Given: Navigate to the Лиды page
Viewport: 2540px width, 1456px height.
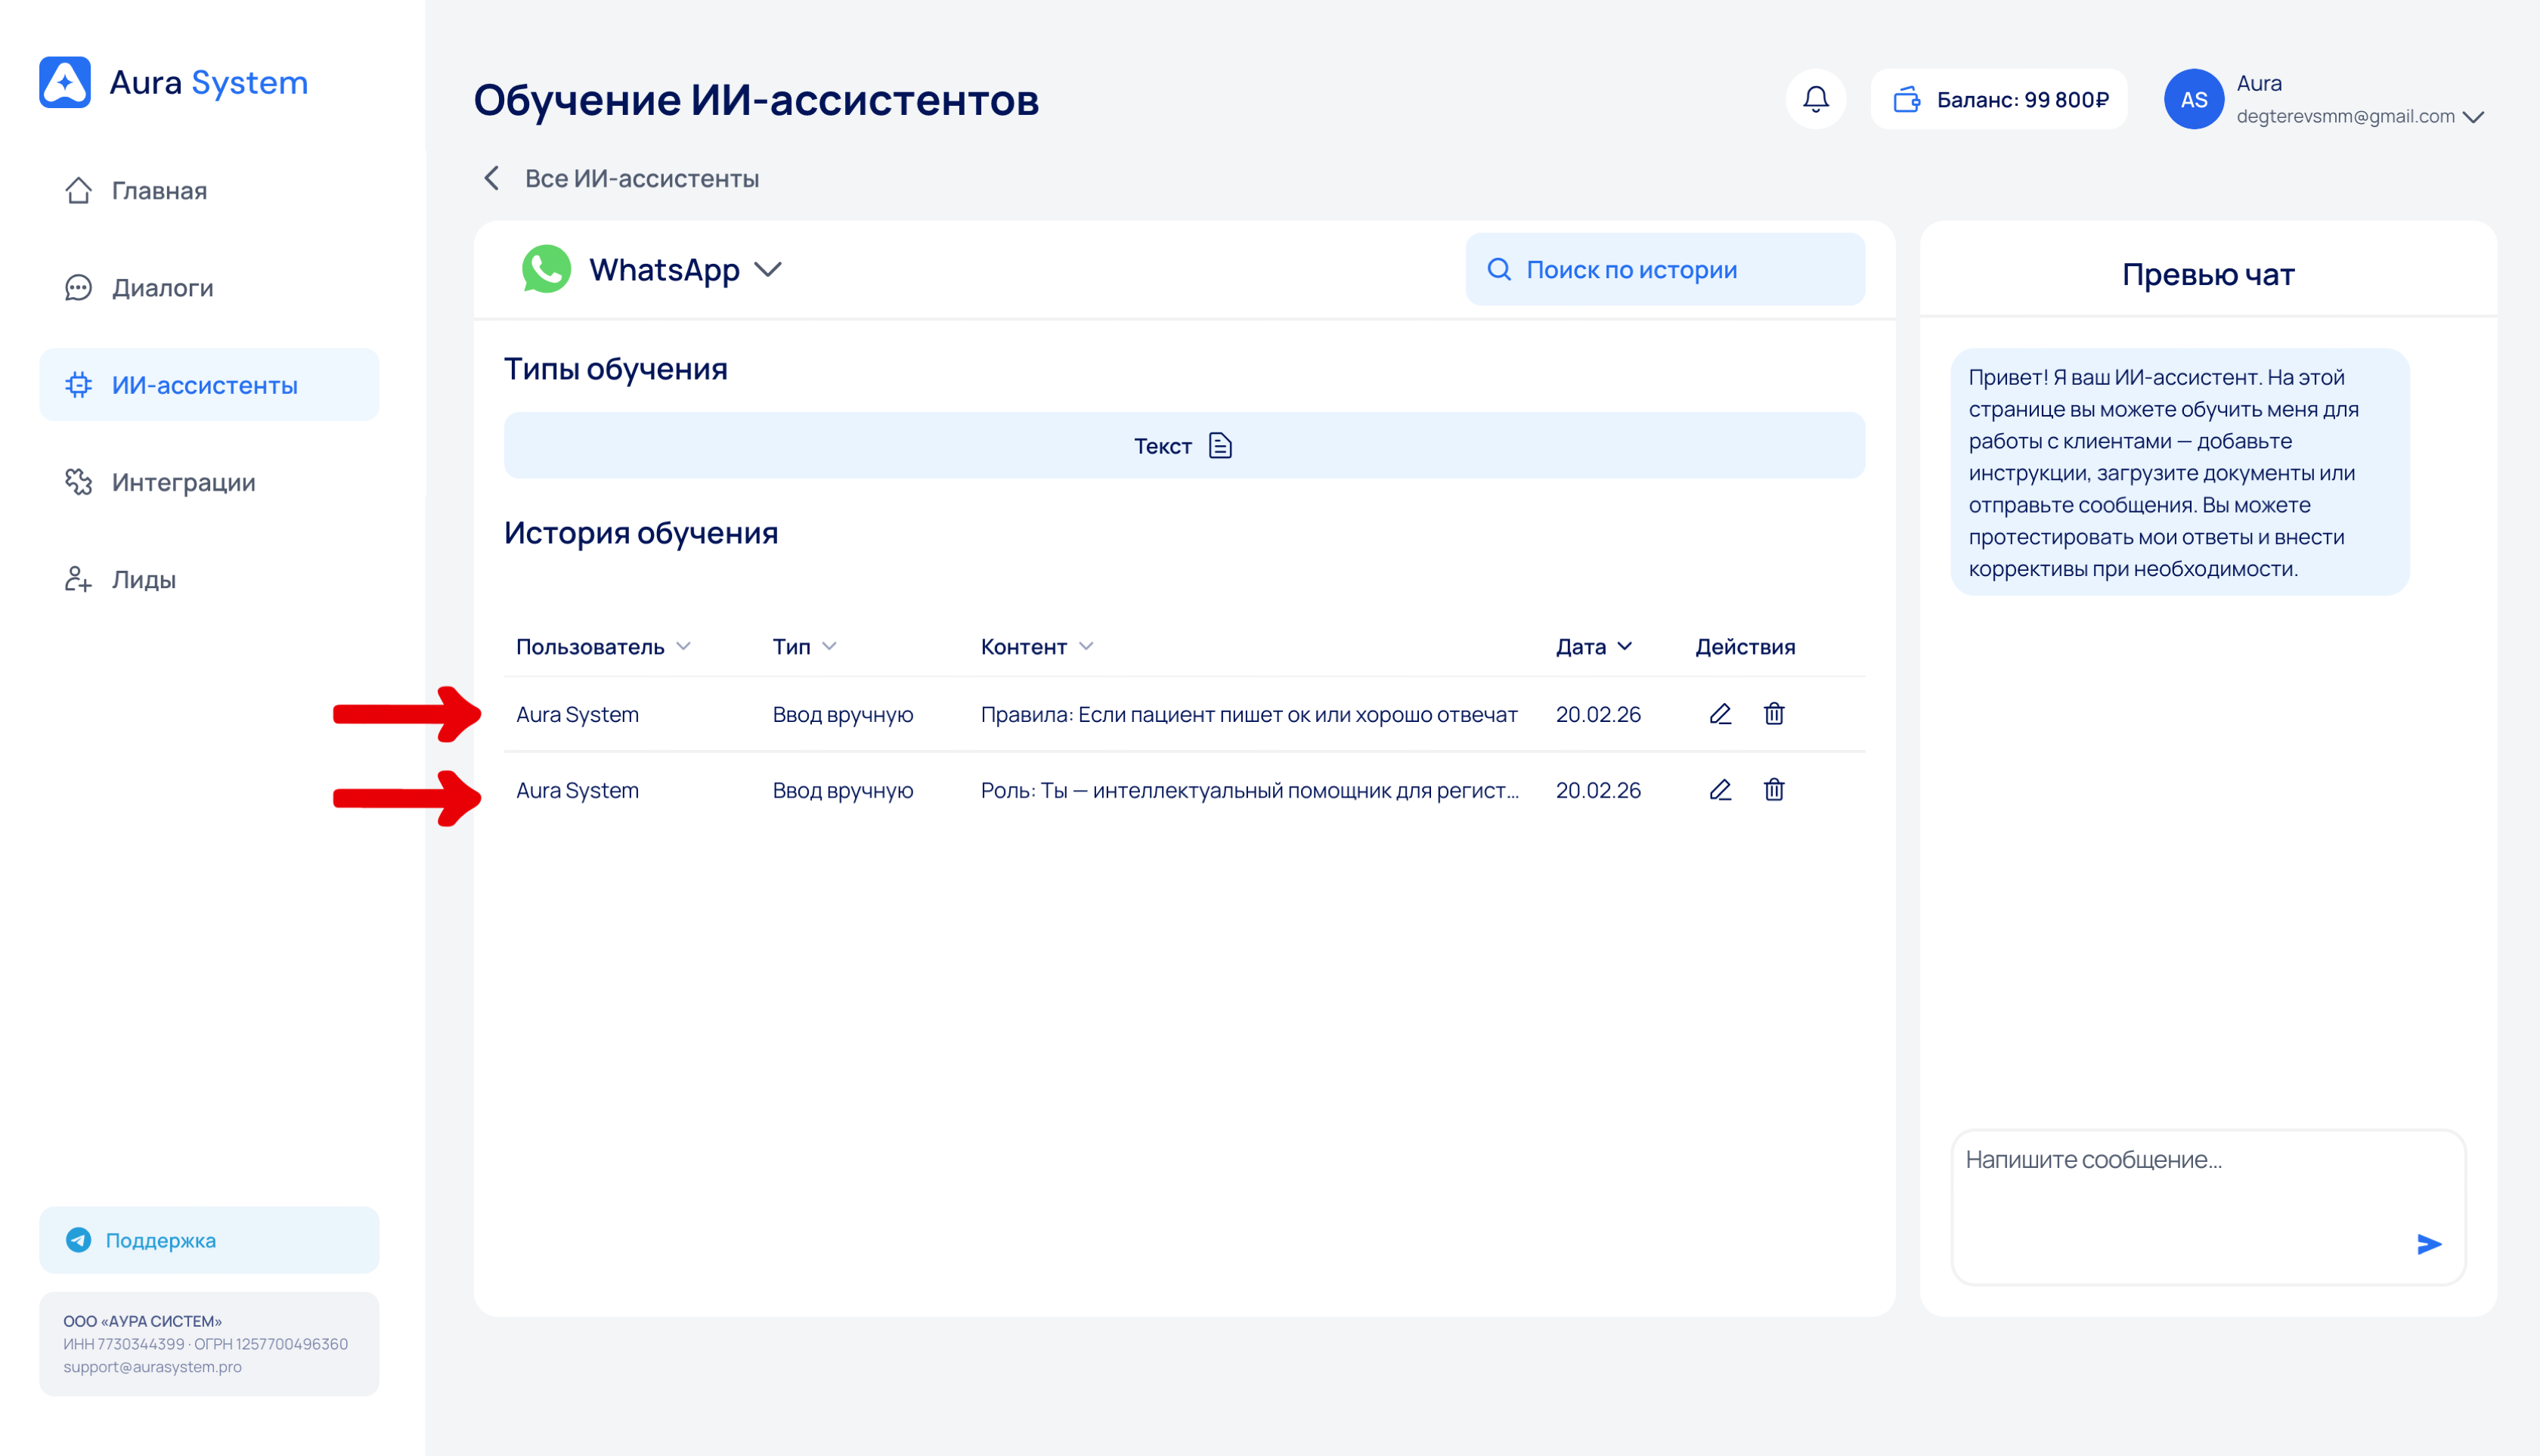Looking at the screenshot, I should point(143,580).
